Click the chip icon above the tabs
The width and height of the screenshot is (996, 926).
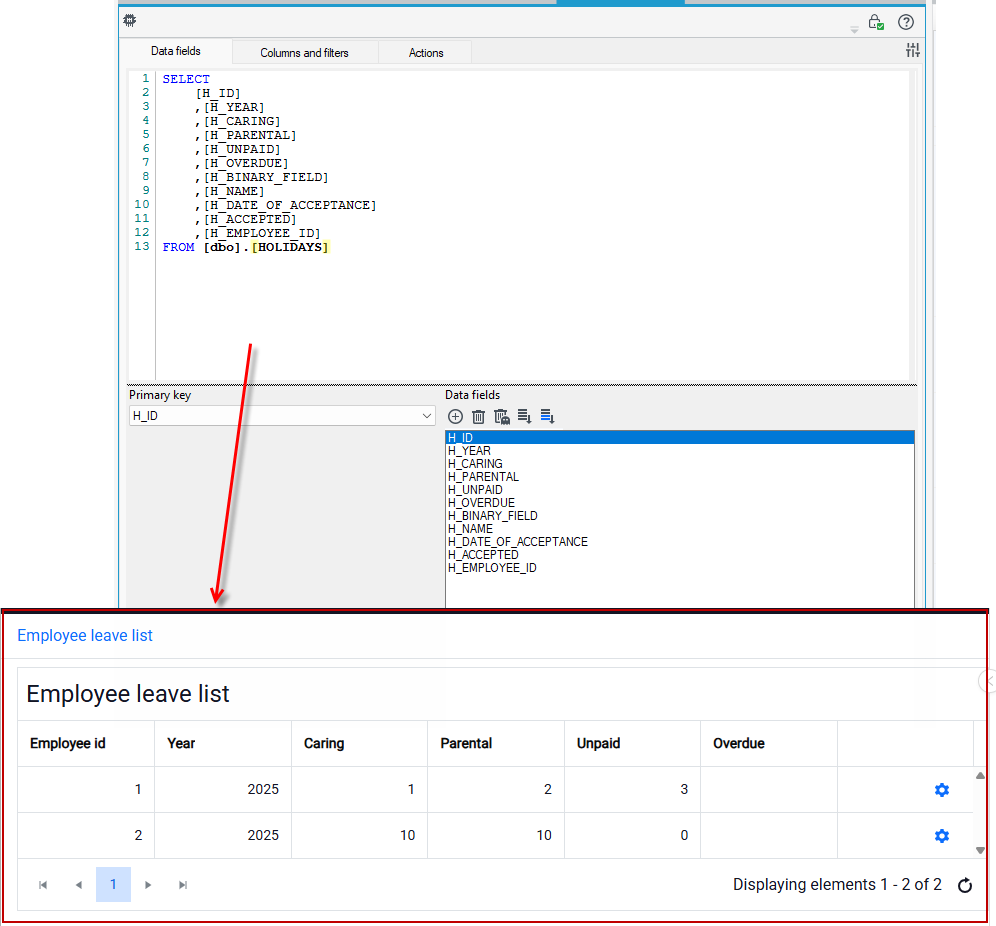click(x=130, y=20)
